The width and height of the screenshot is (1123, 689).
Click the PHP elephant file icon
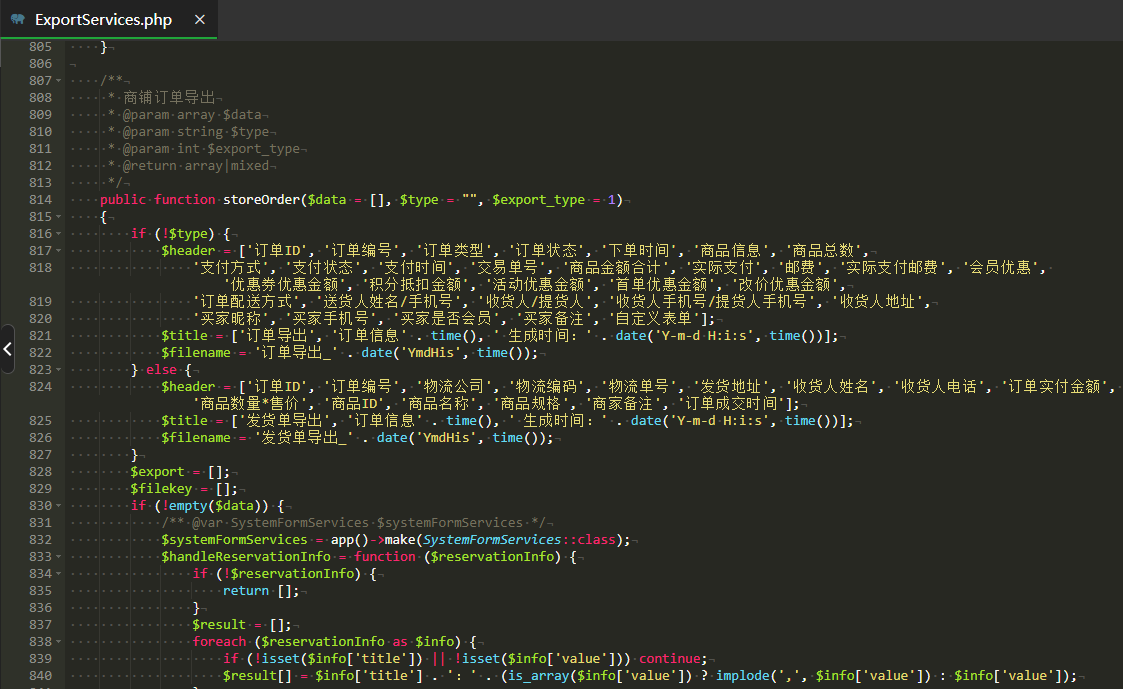click(18, 19)
